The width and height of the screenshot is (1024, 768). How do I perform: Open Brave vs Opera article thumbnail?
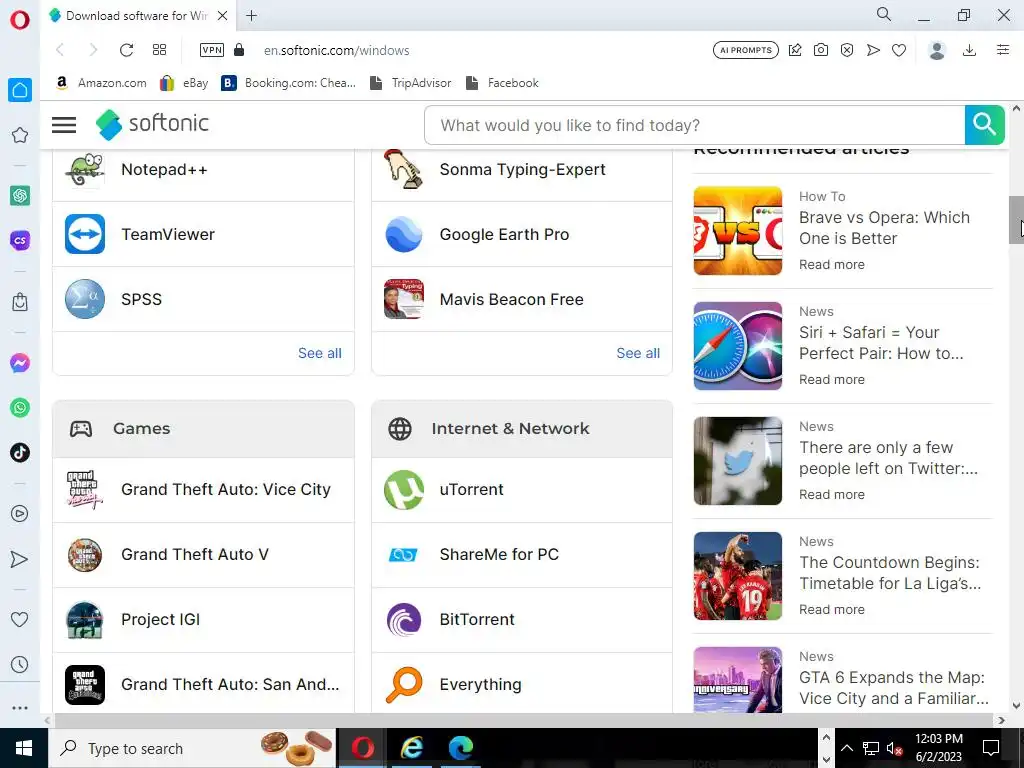[737, 231]
